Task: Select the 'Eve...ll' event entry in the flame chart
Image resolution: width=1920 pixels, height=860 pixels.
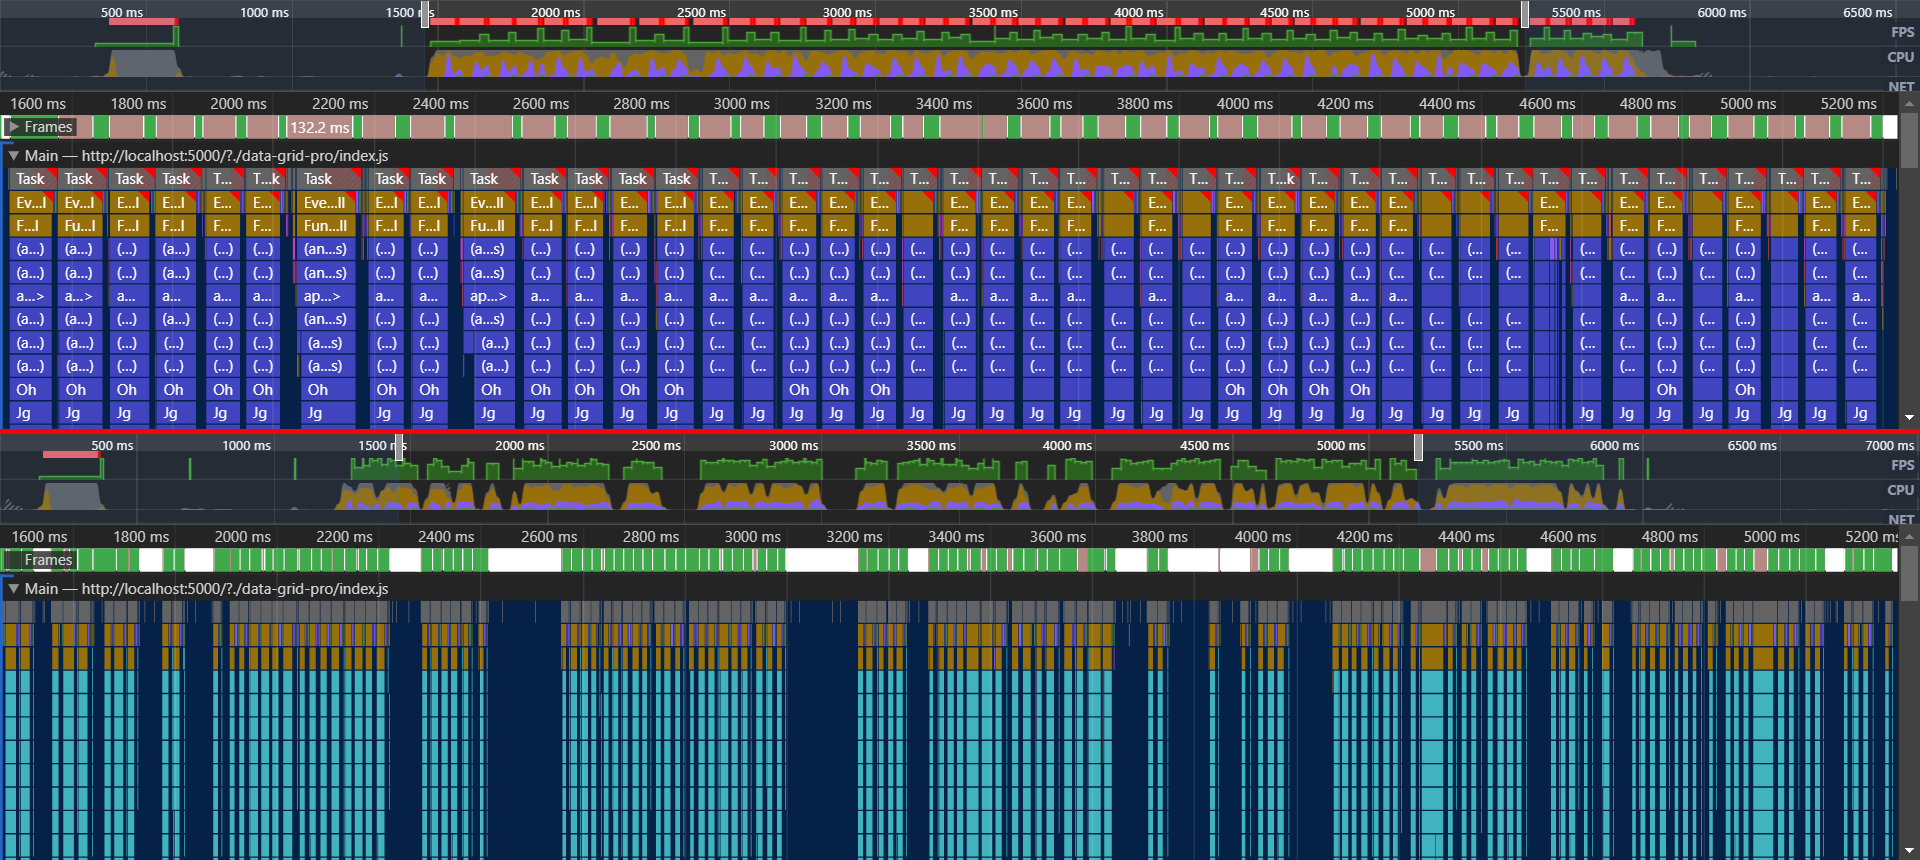Action: (x=325, y=203)
